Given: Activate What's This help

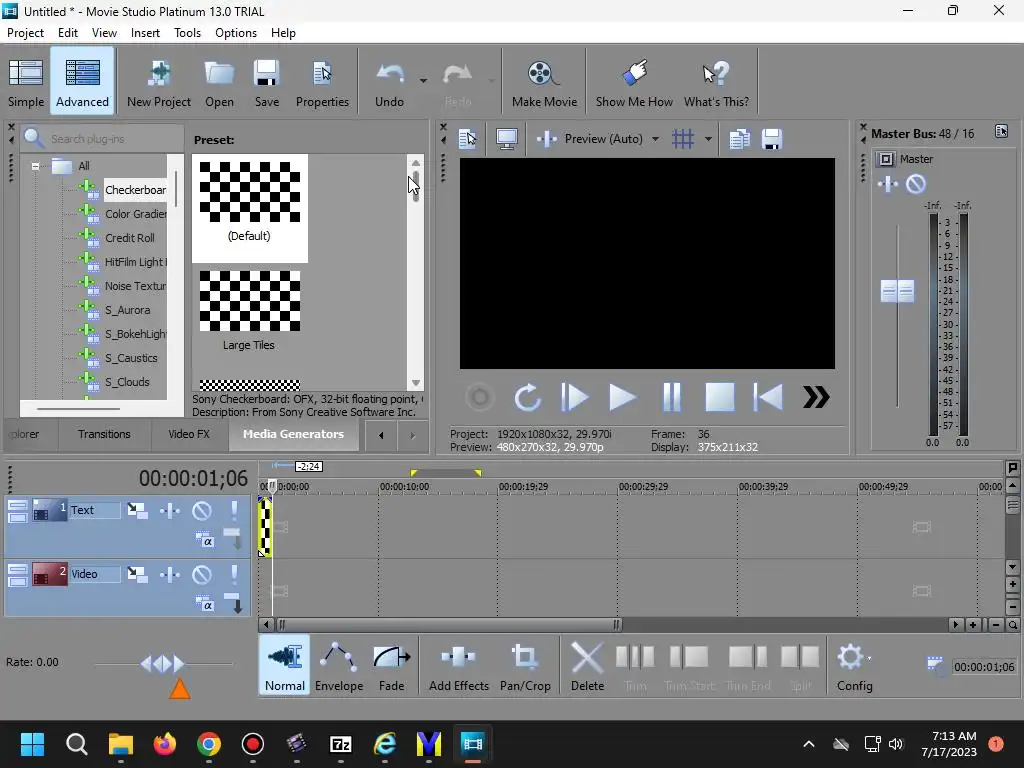Looking at the screenshot, I should [x=716, y=82].
